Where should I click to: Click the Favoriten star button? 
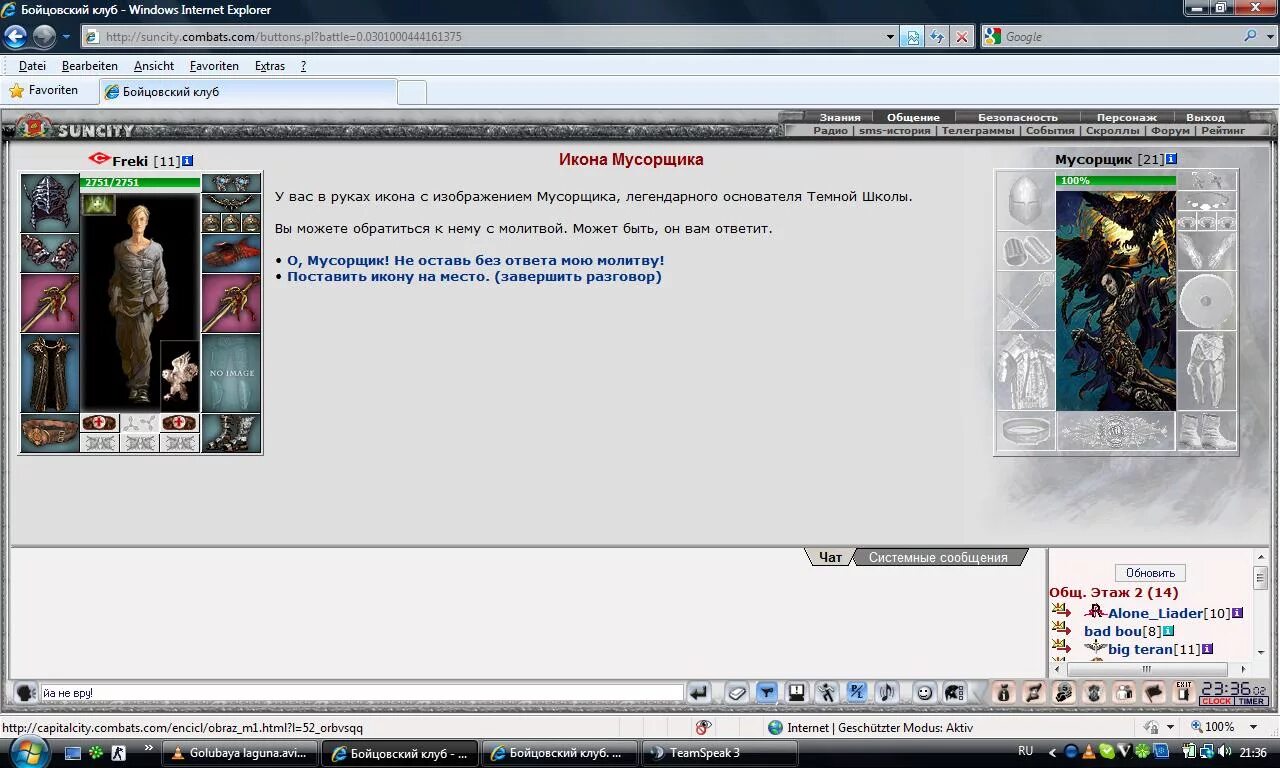(x=43, y=90)
